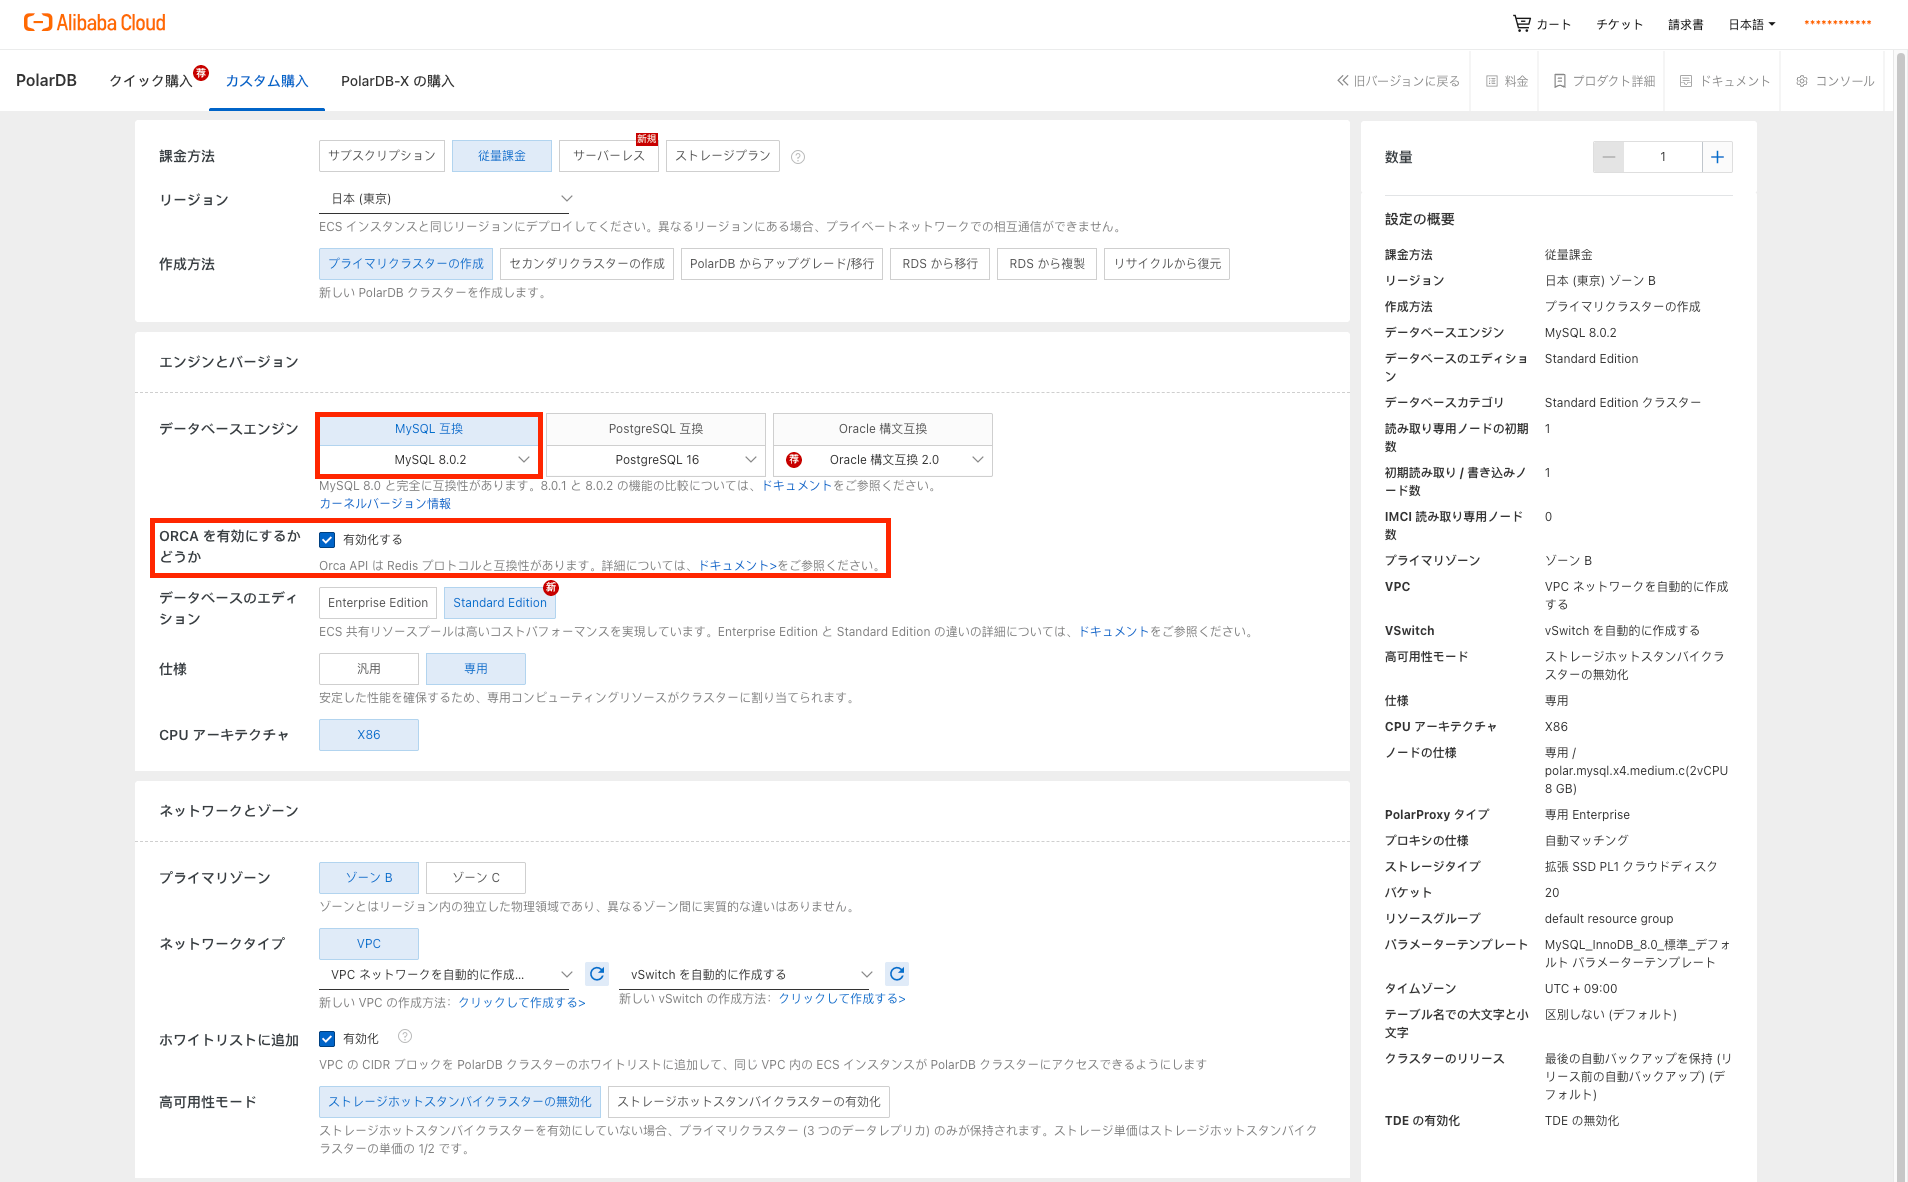Select VPC network type

click(x=369, y=944)
